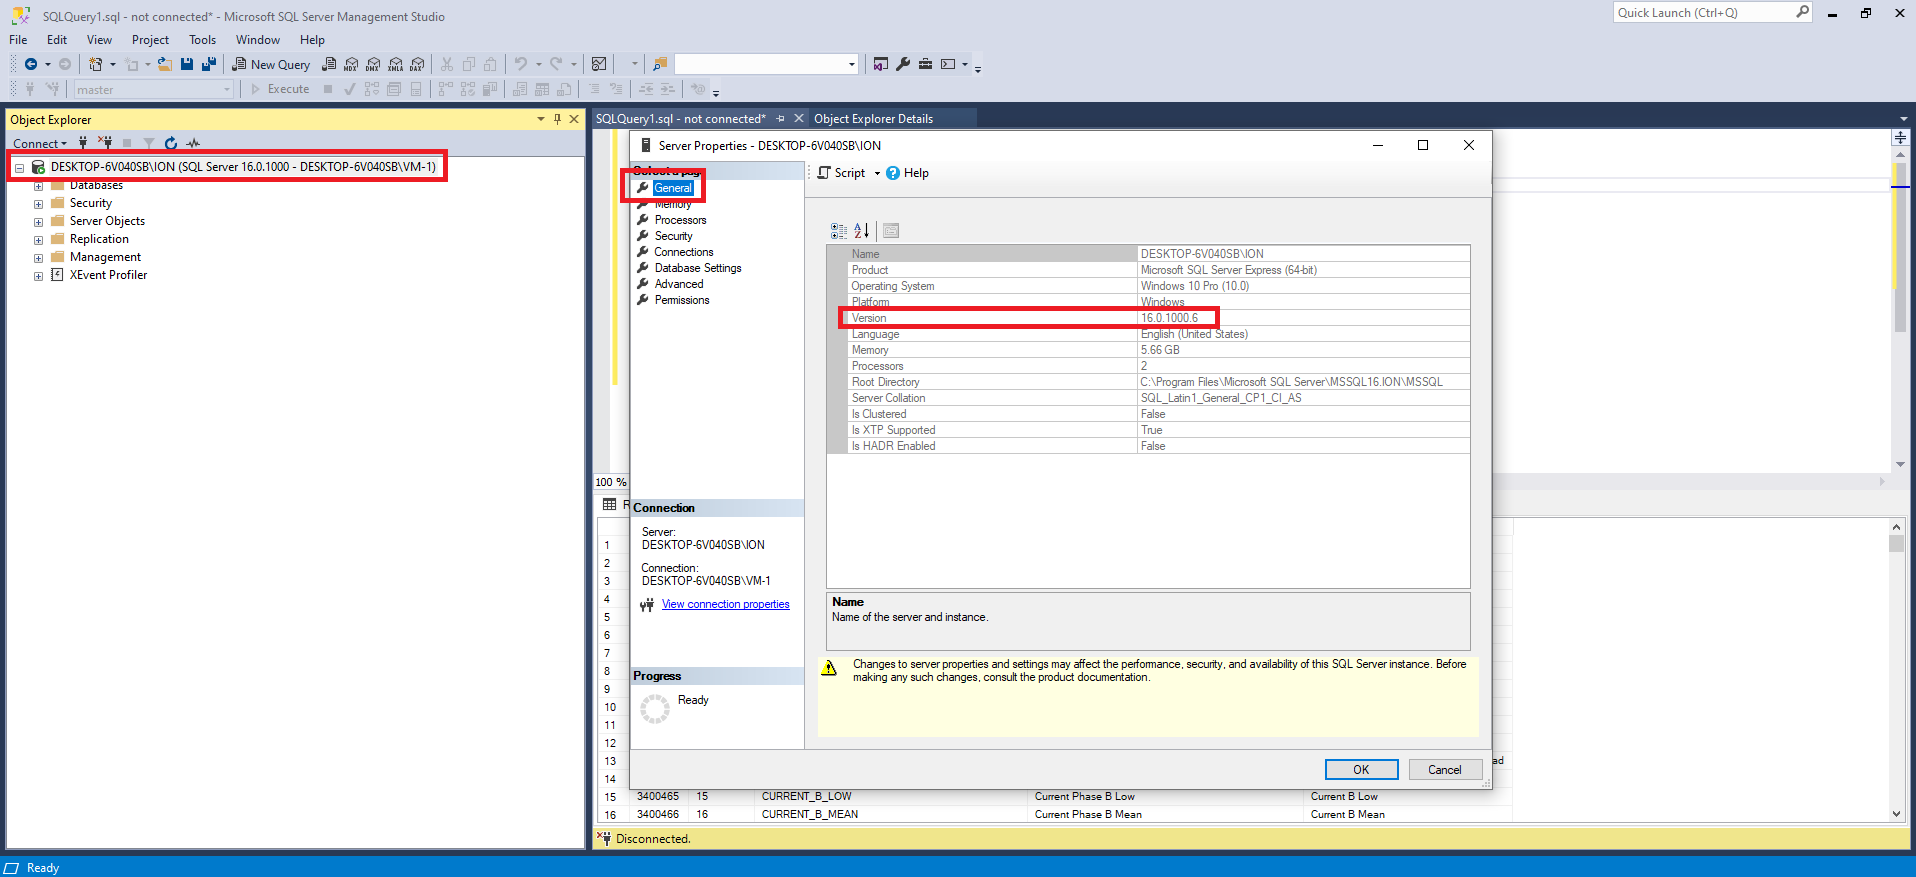1916x877 pixels.
Task: Click the Activity Monitor toolbar icon
Action: pos(599,64)
